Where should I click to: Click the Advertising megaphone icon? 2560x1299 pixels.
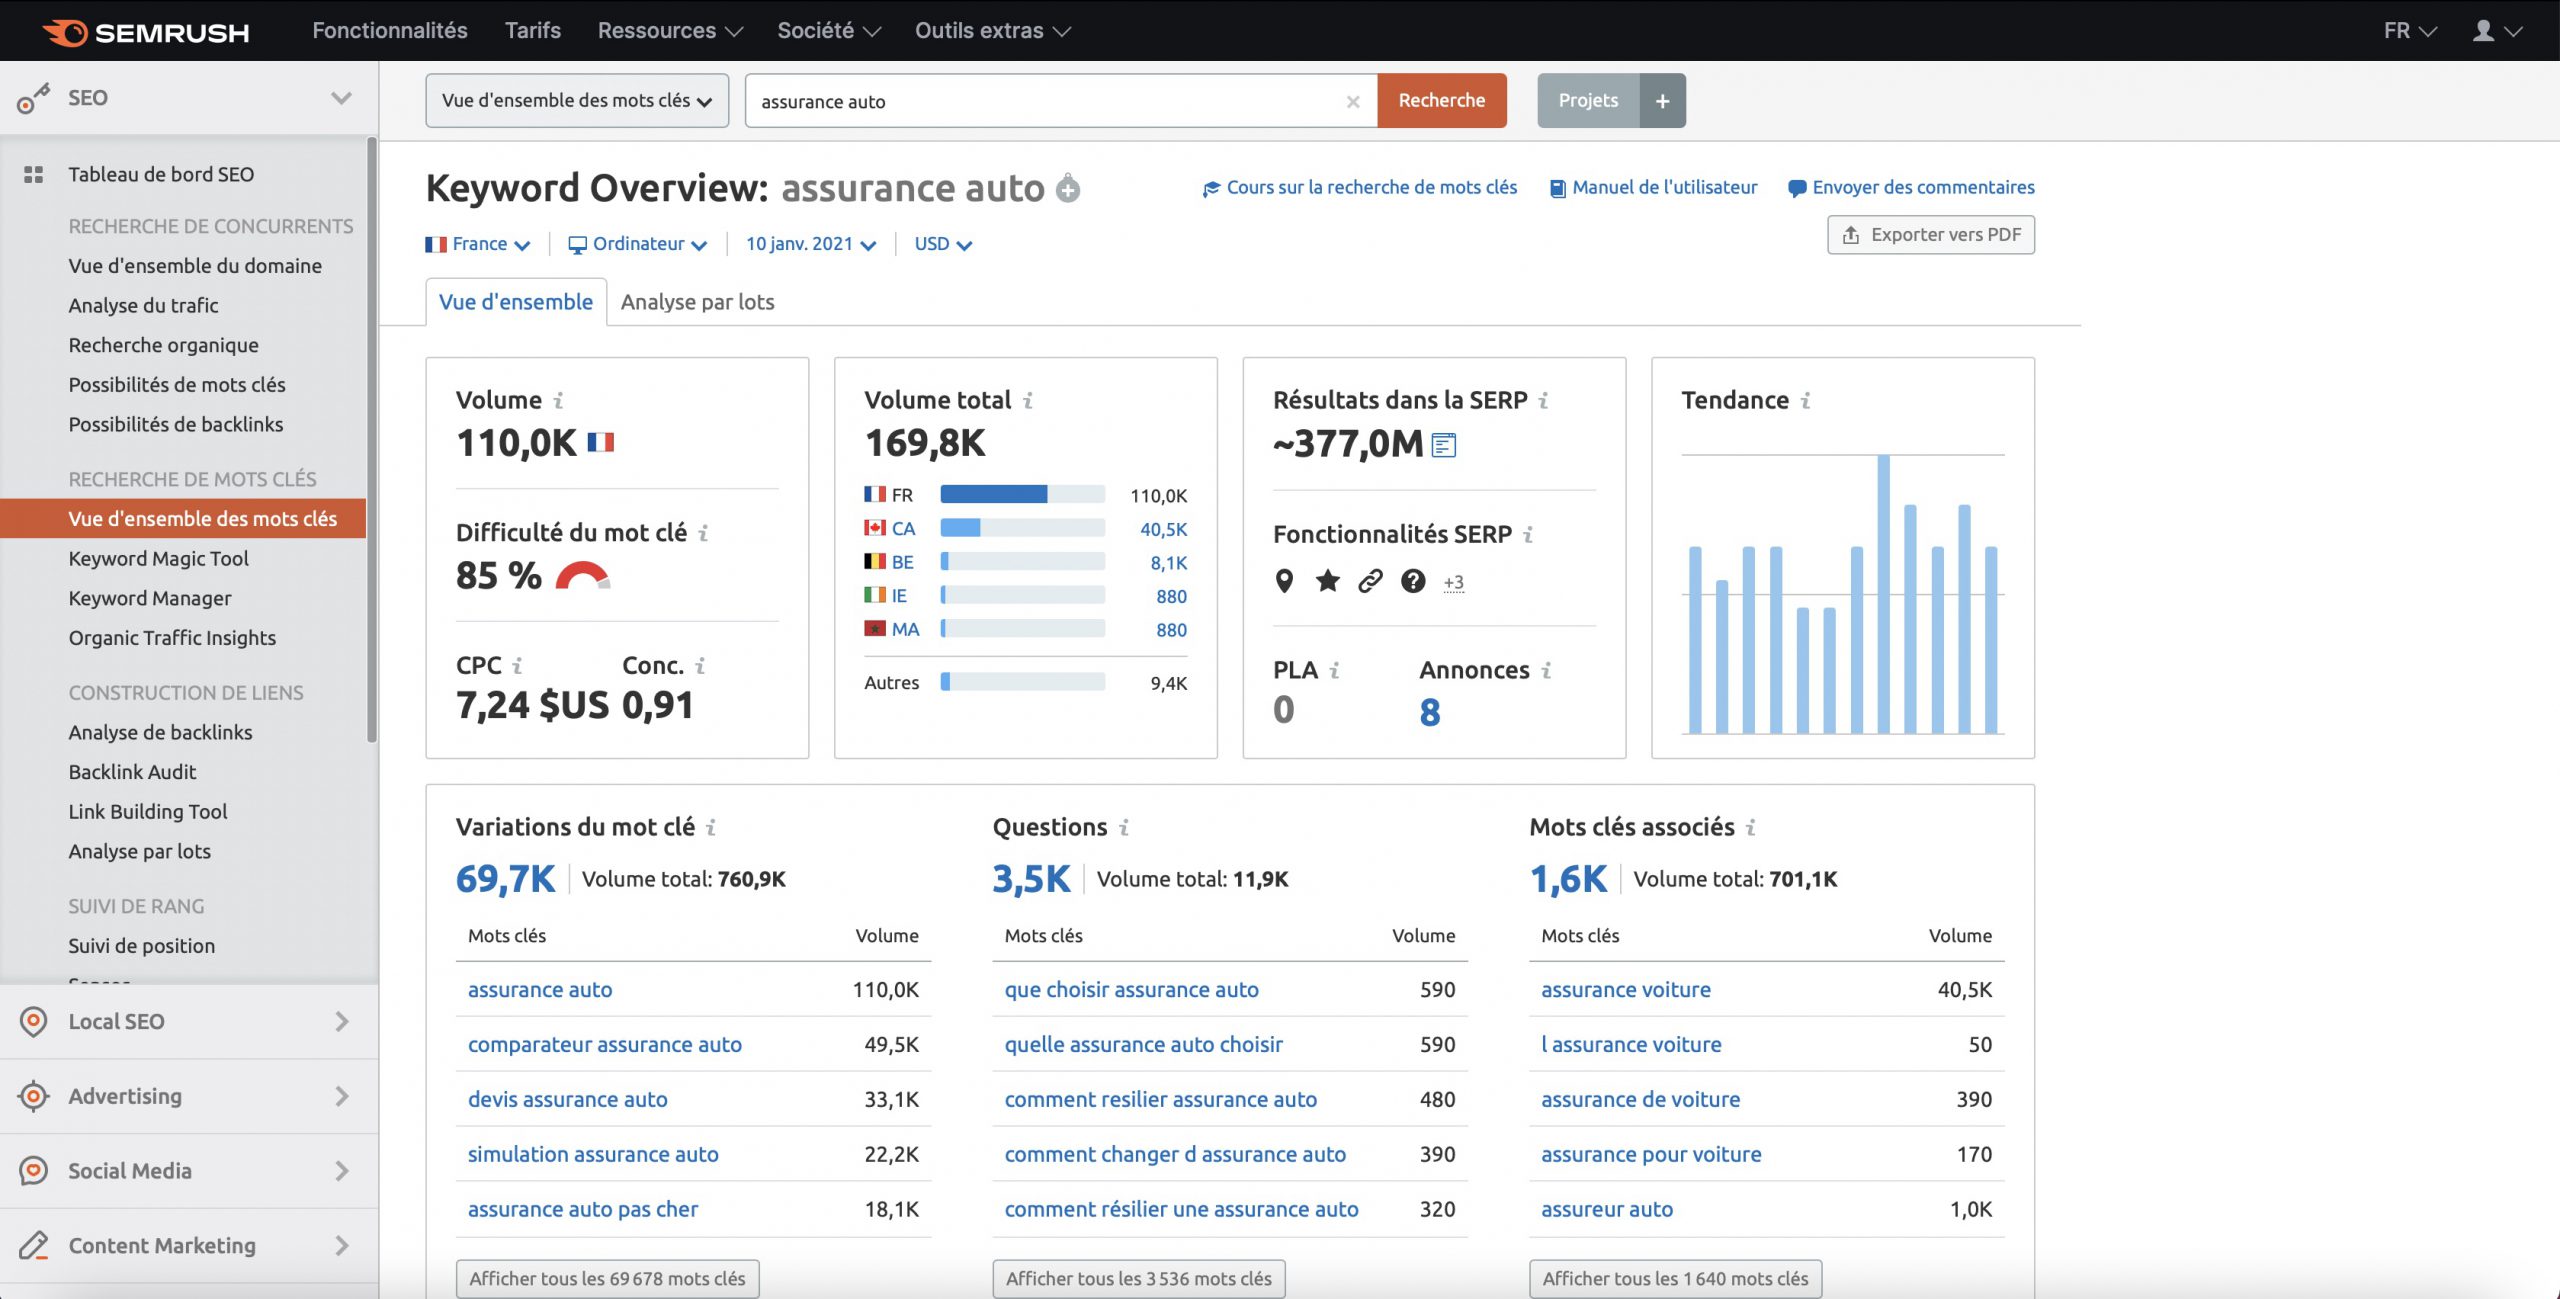click(31, 1095)
